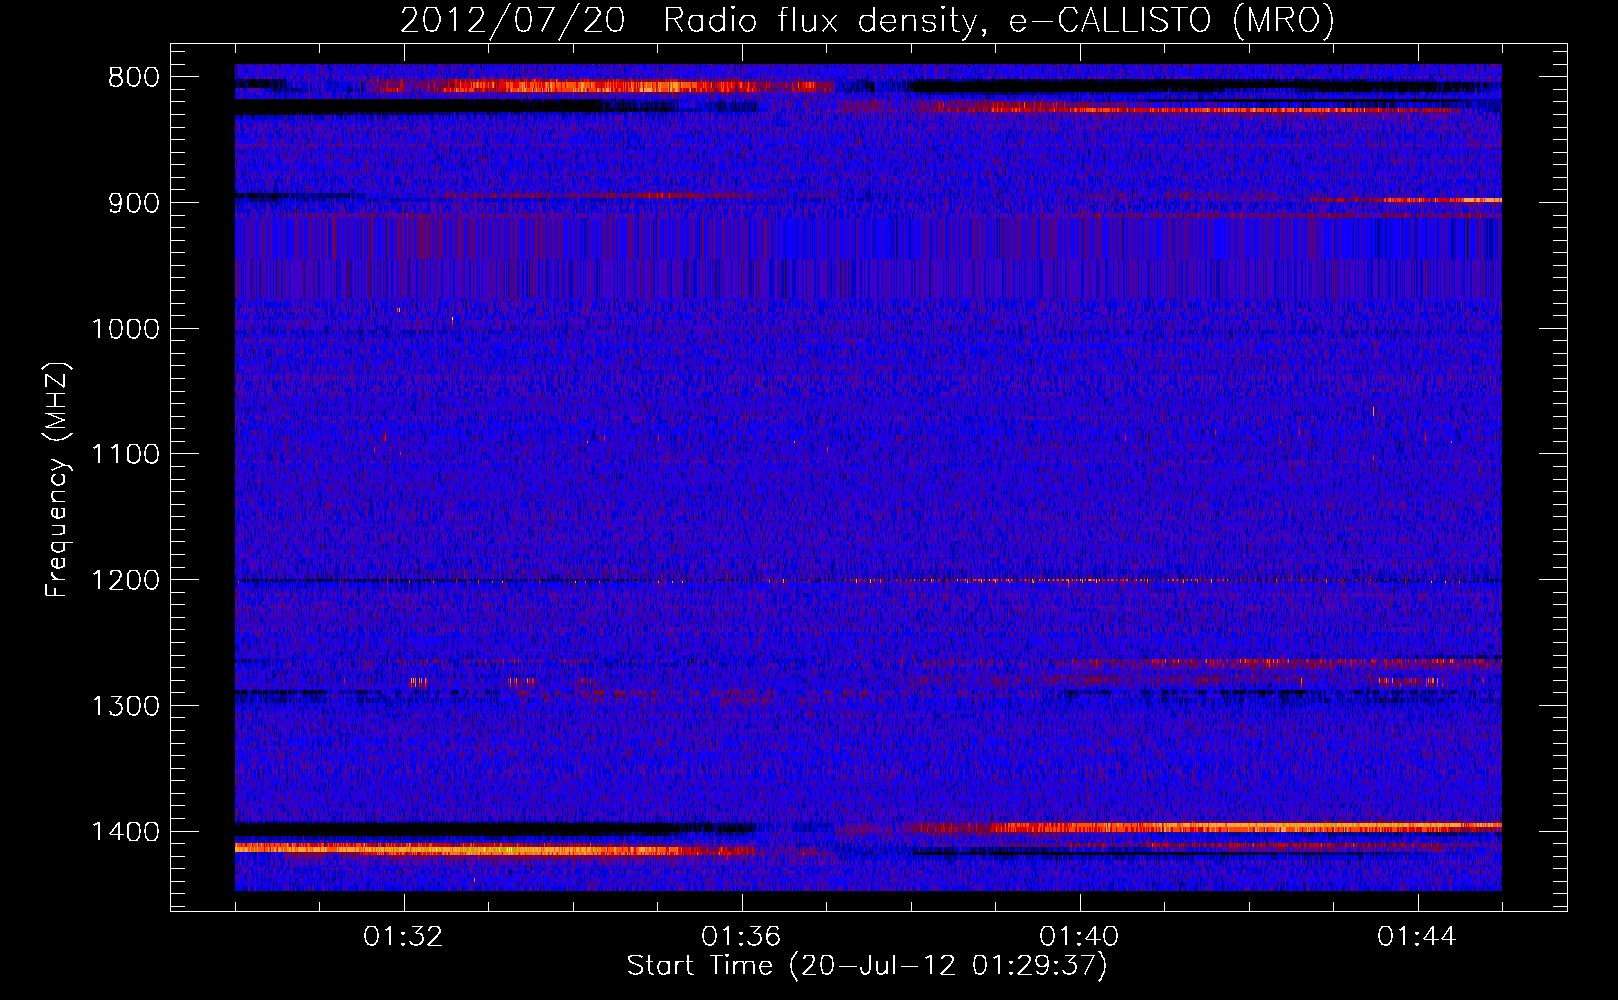This screenshot has width=1618, height=1000.
Task: Click the 'Frequency (MHZ)' vertical axis title
Action: point(58,479)
